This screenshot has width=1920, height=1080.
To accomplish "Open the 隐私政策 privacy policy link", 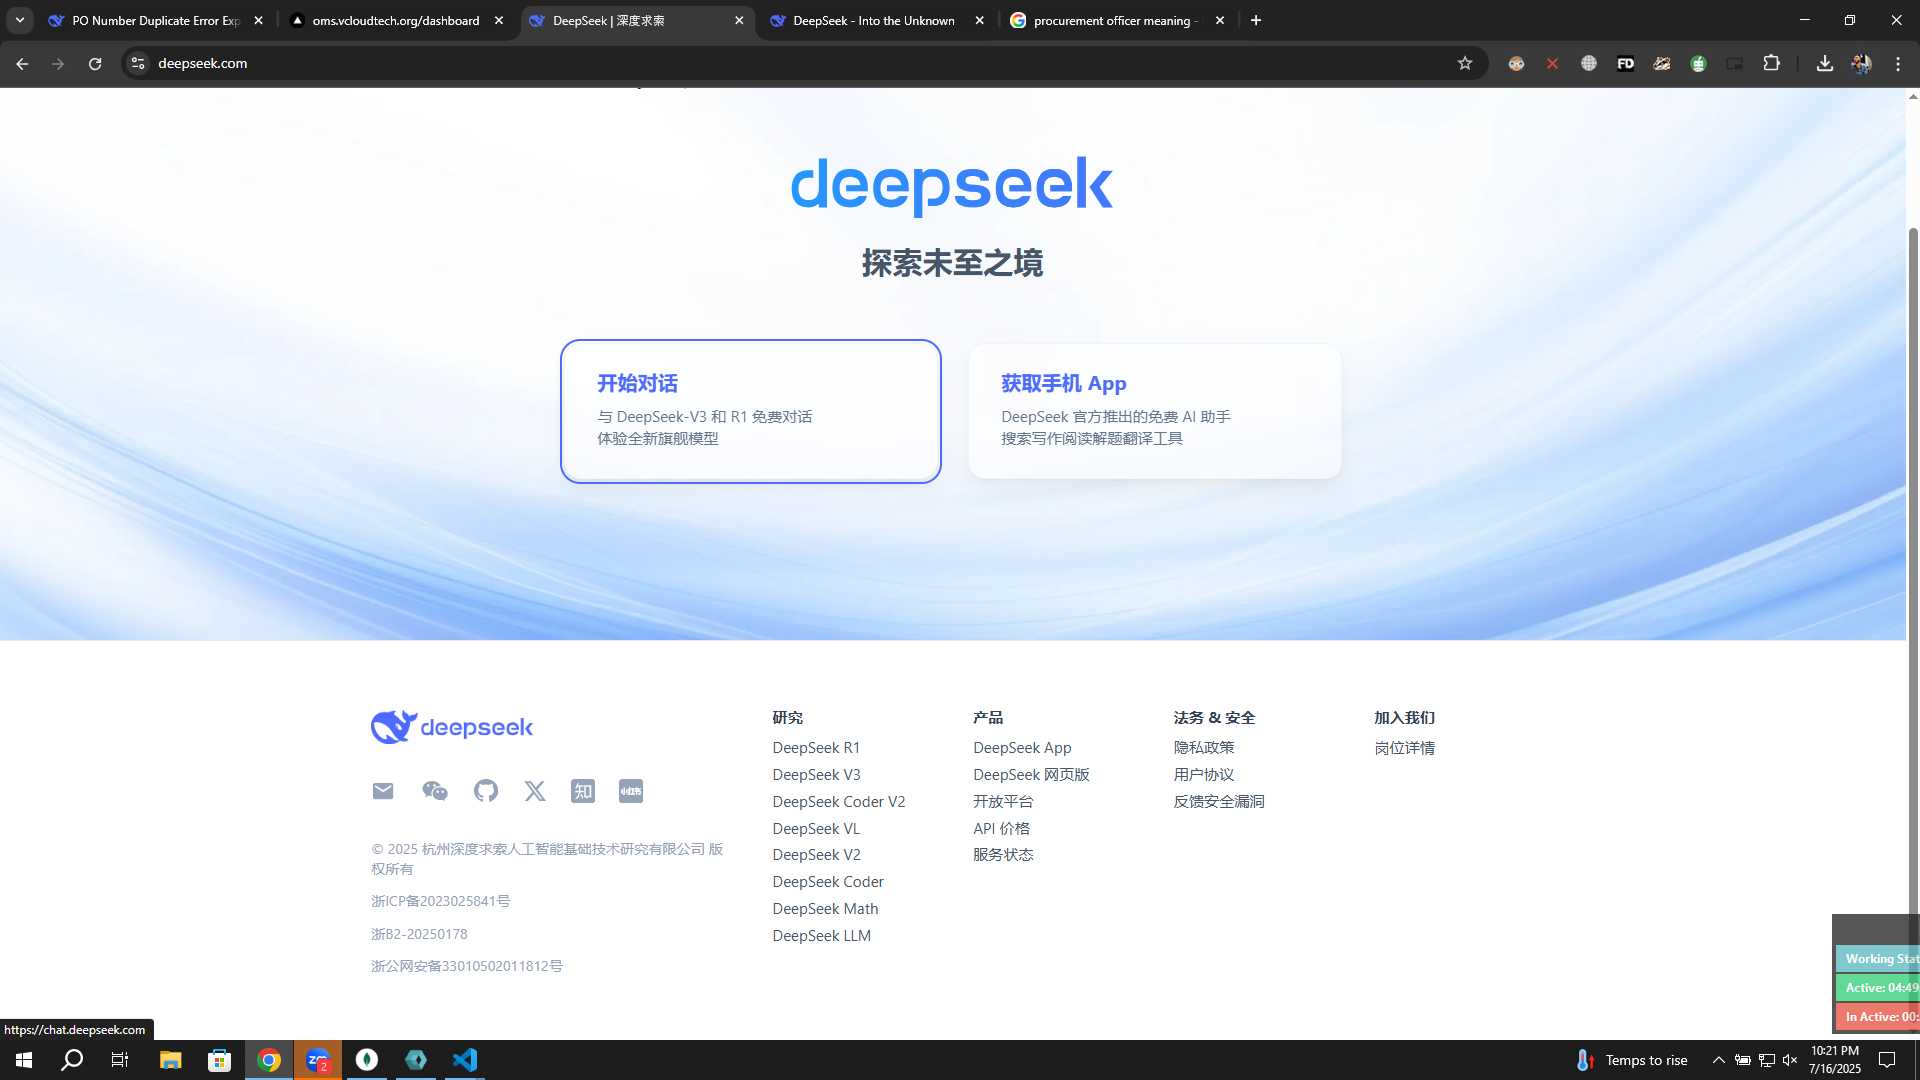I will [x=1204, y=748].
